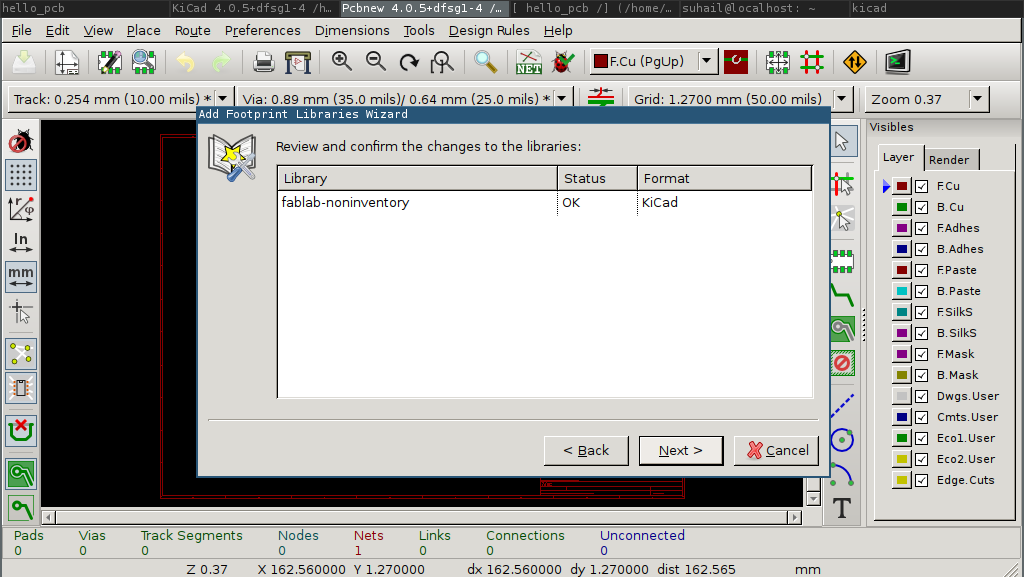
Task: Set units to millimeters icon
Action: (21, 277)
